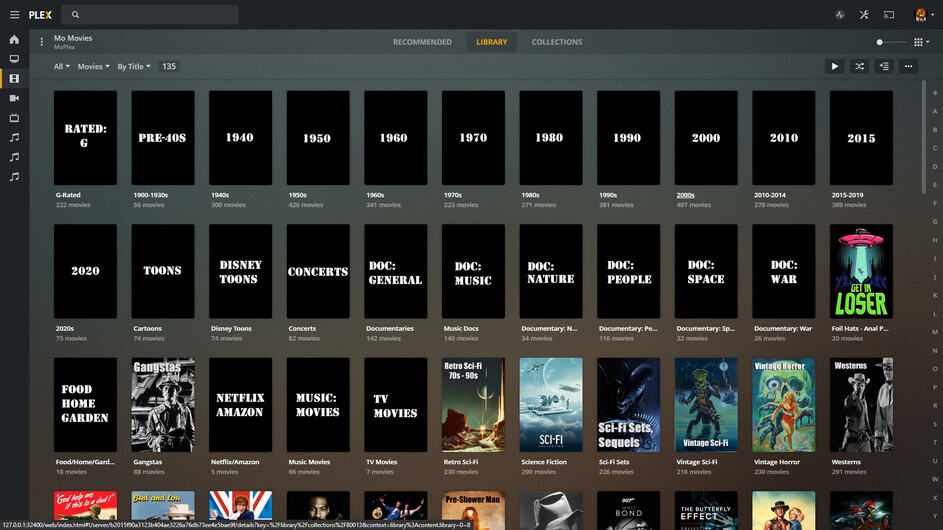Open the 1970 collection poster
Screen dimensions: 943x530
(x=473, y=138)
